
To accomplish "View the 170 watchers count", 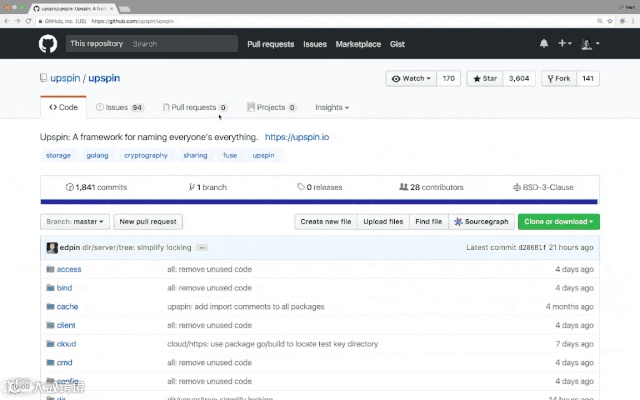I will [x=449, y=78].
